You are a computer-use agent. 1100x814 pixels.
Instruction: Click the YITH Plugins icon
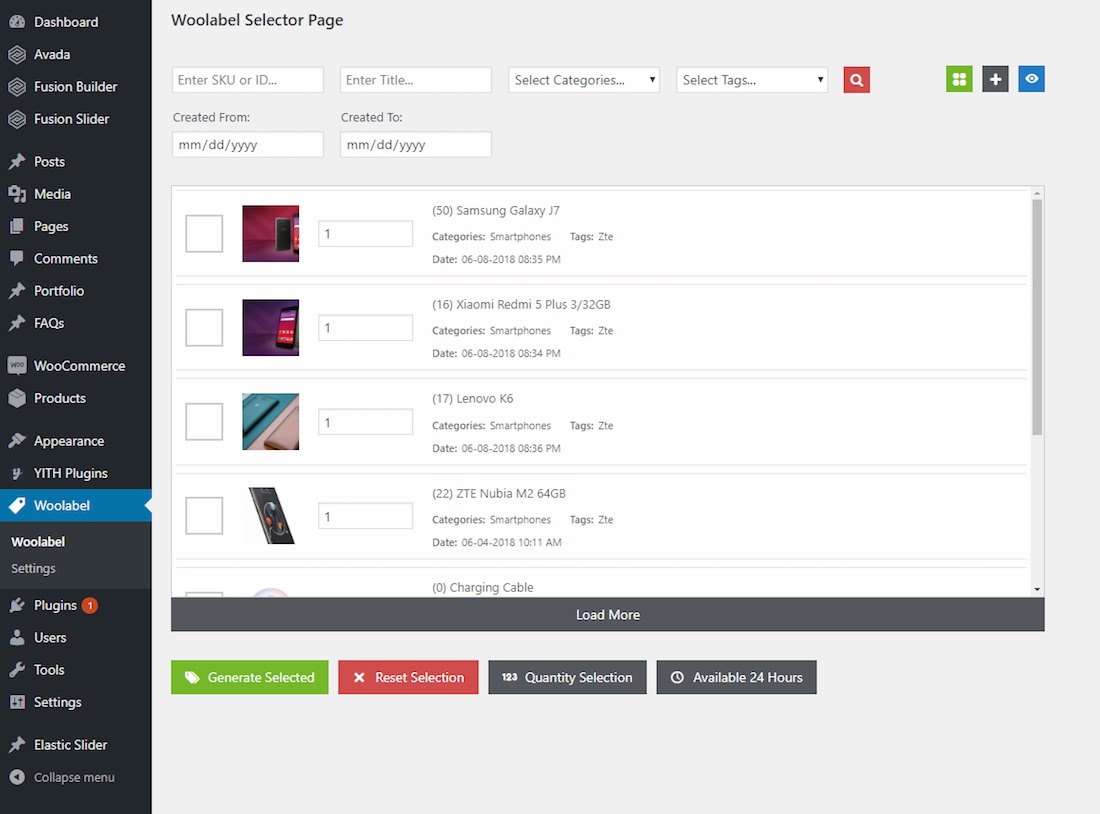point(17,473)
